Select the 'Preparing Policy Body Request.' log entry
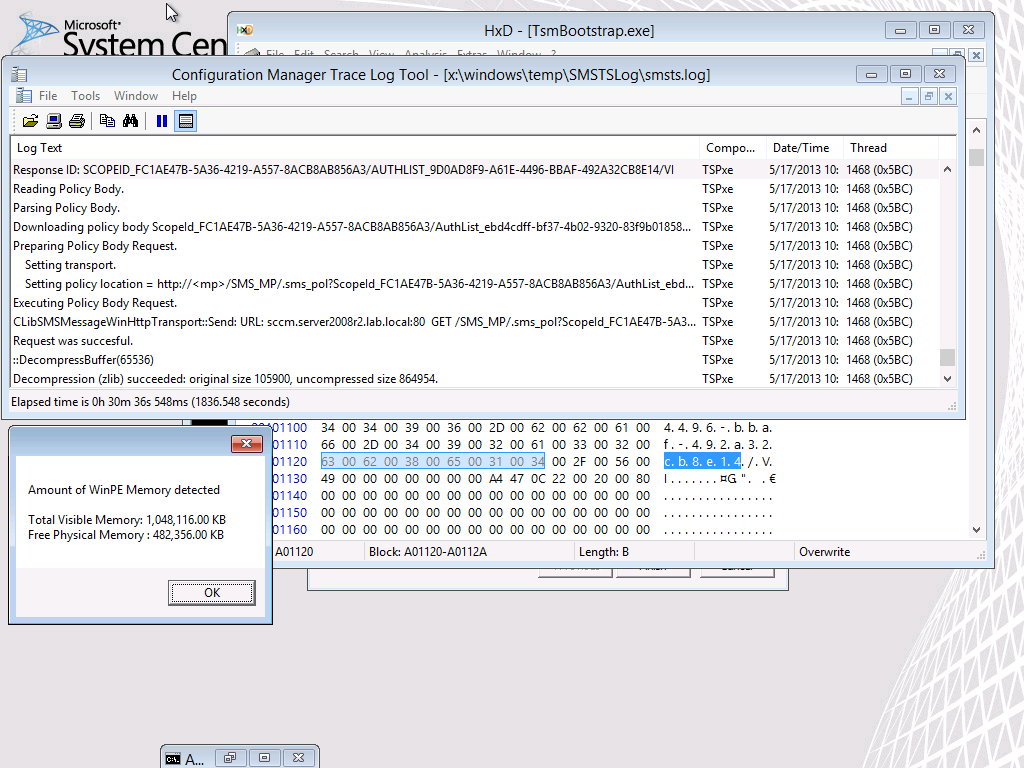The image size is (1024, 768). click(x=475, y=246)
